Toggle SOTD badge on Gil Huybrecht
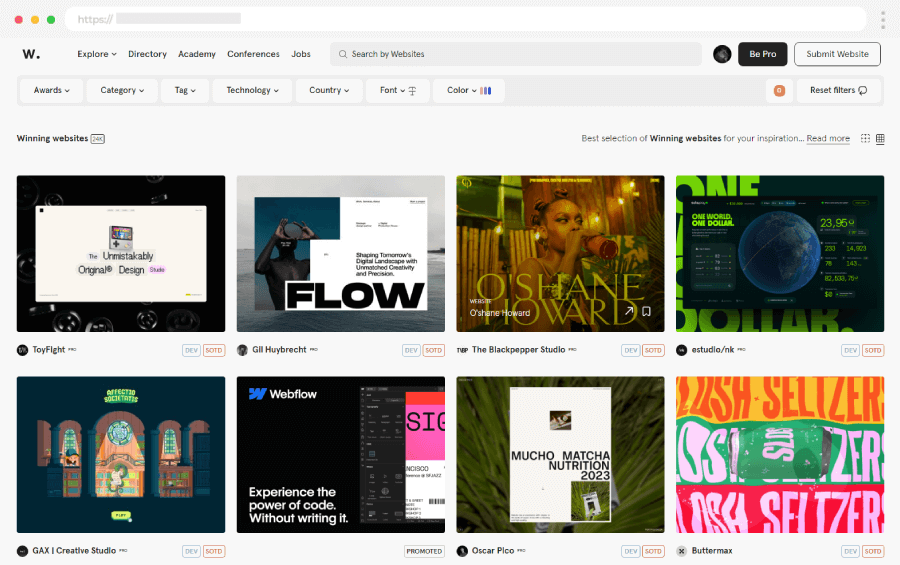The image size is (900, 565). [433, 350]
